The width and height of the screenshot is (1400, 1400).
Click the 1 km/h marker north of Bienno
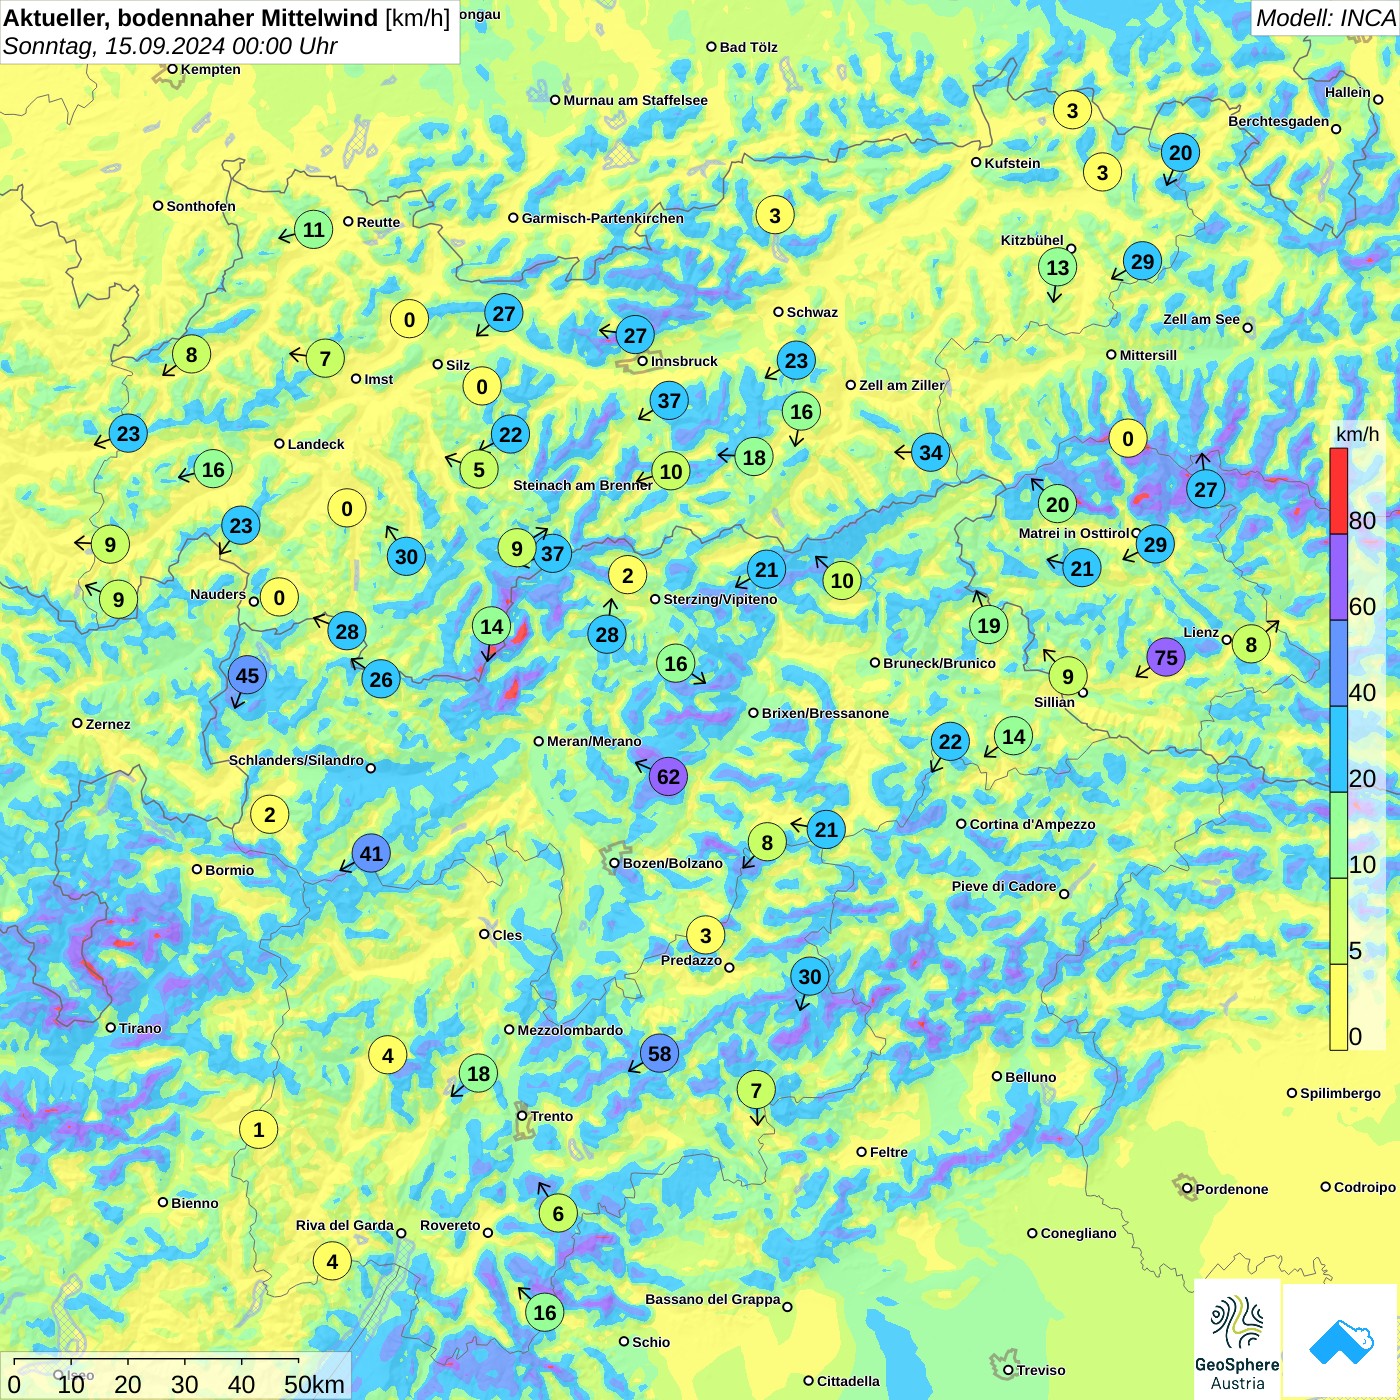(x=258, y=1130)
